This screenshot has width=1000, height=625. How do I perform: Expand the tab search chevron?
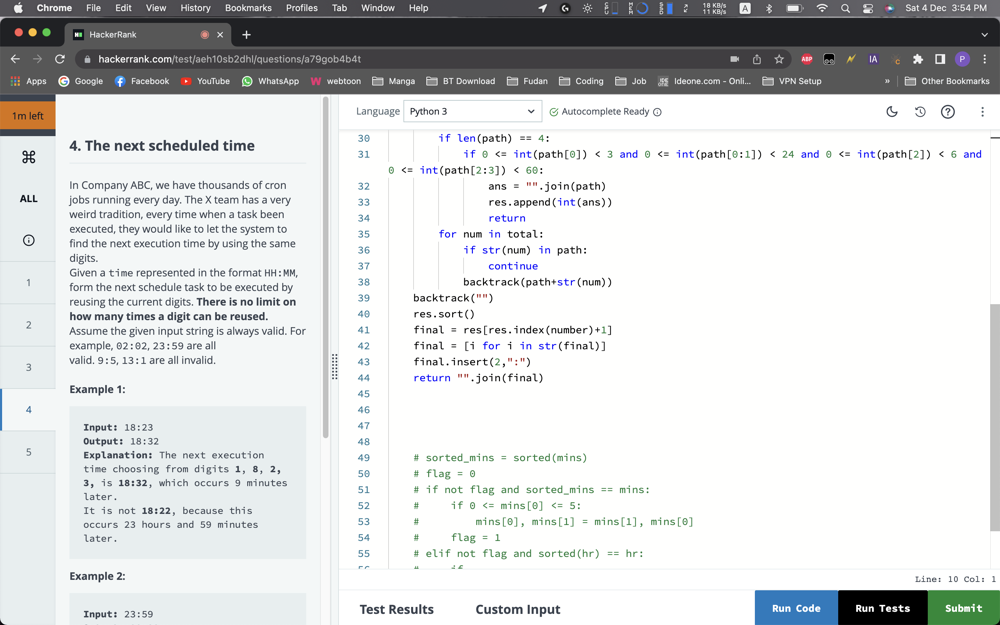click(x=985, y=34)
